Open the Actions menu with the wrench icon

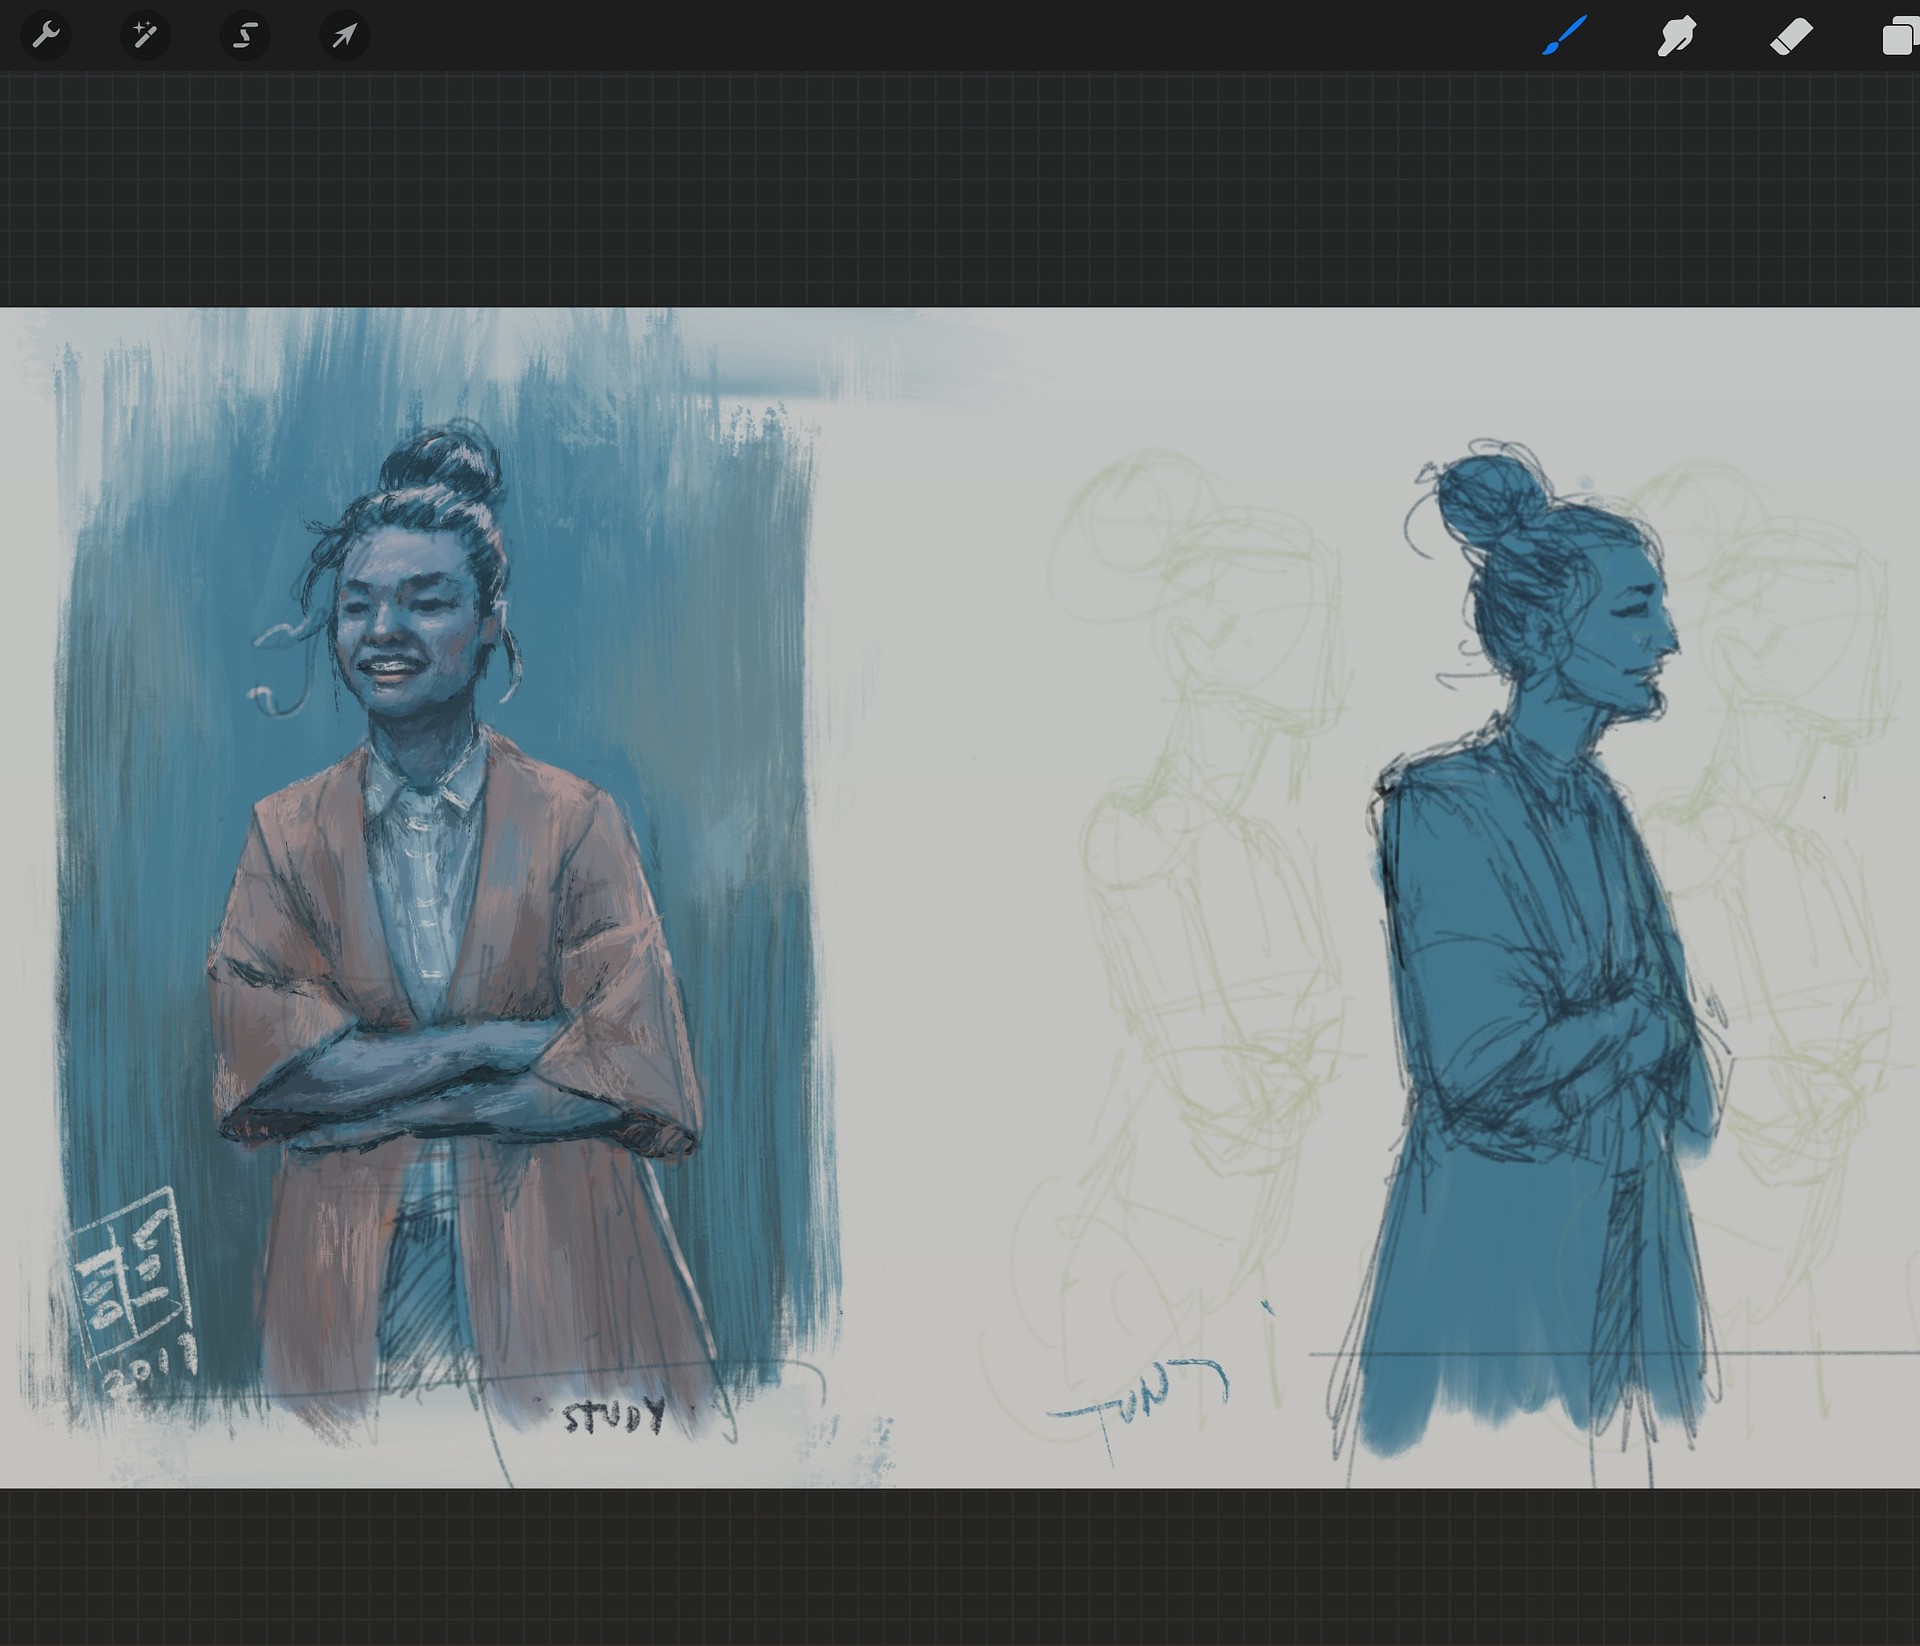(x=46, y=35)
